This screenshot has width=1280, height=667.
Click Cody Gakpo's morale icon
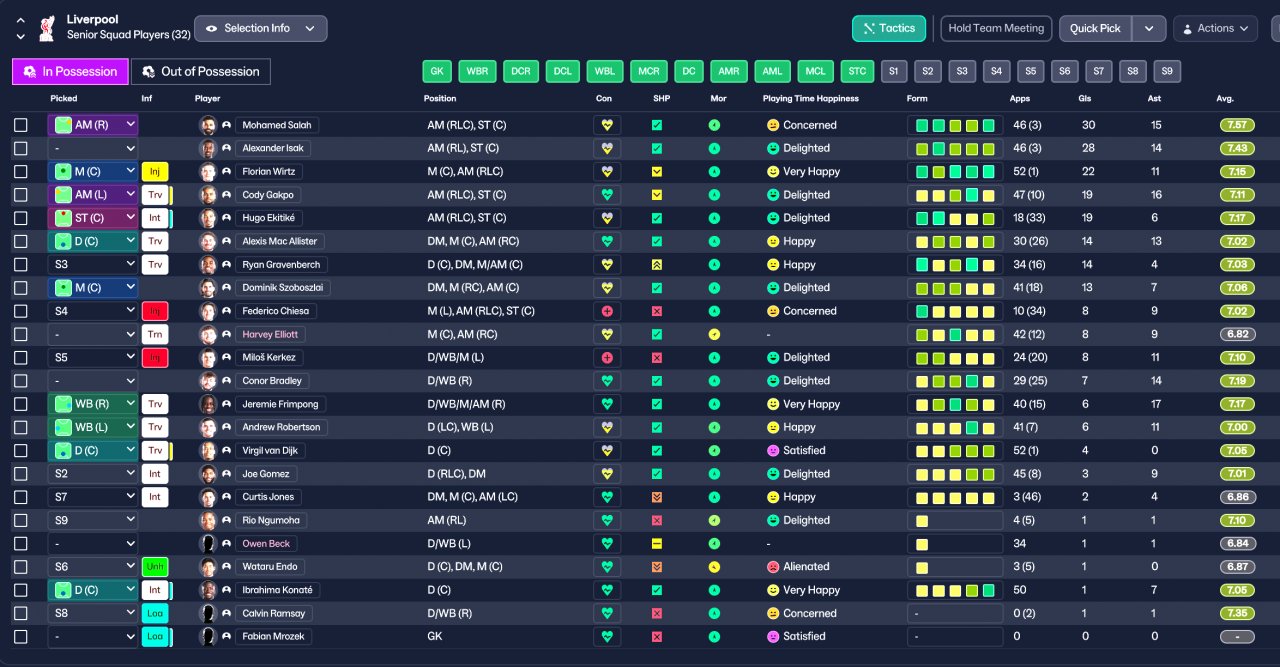pos(714,195)
